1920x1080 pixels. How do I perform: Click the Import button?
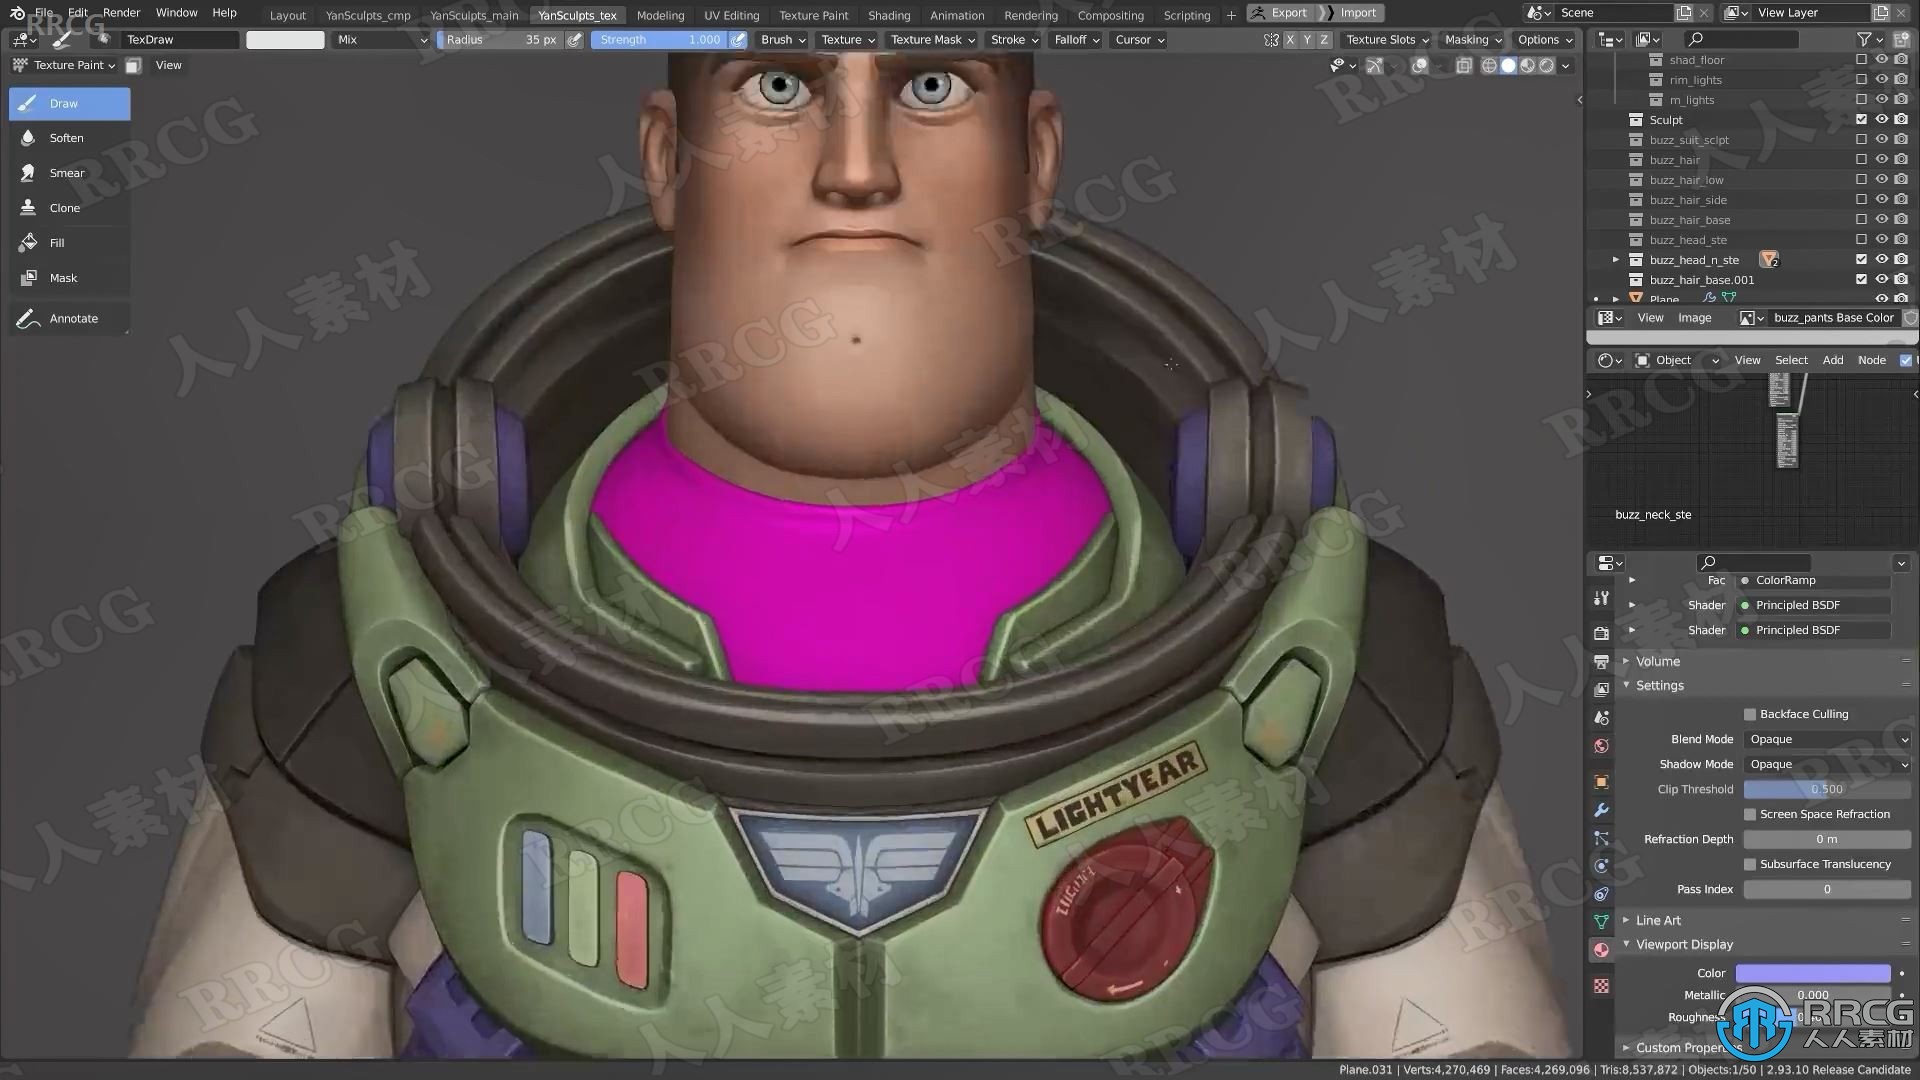pos(1358,12)
